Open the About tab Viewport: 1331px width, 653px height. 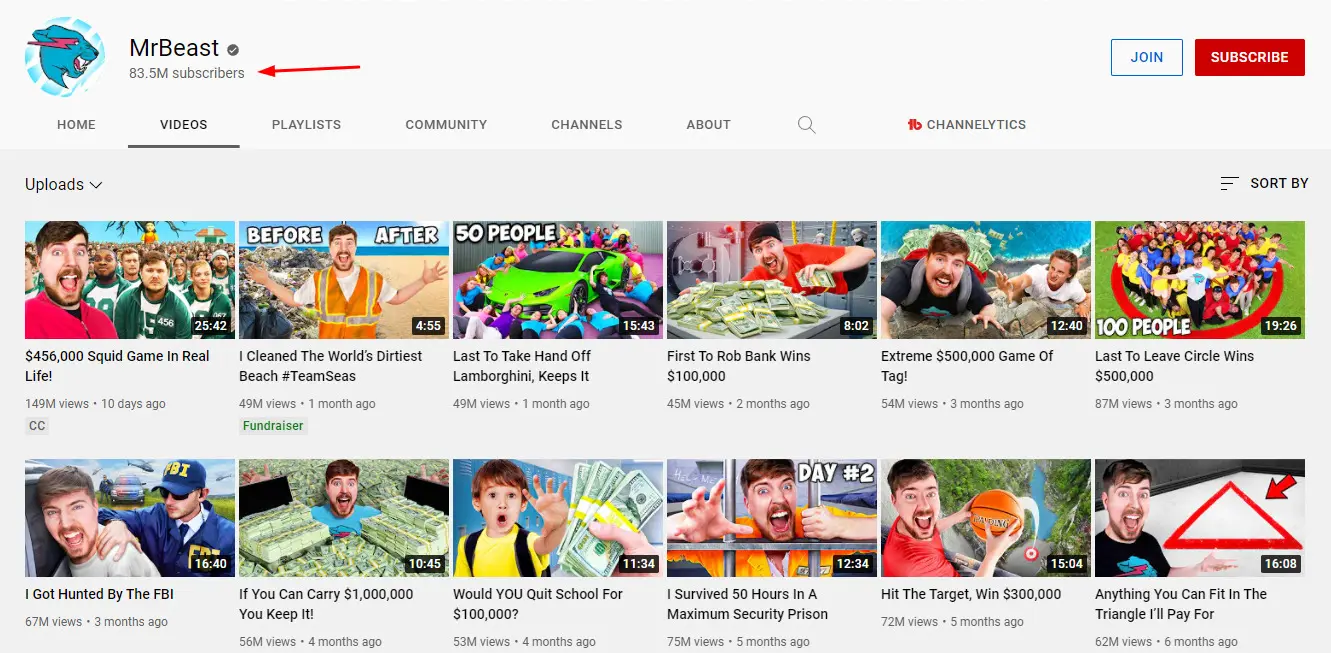(708, 125)
